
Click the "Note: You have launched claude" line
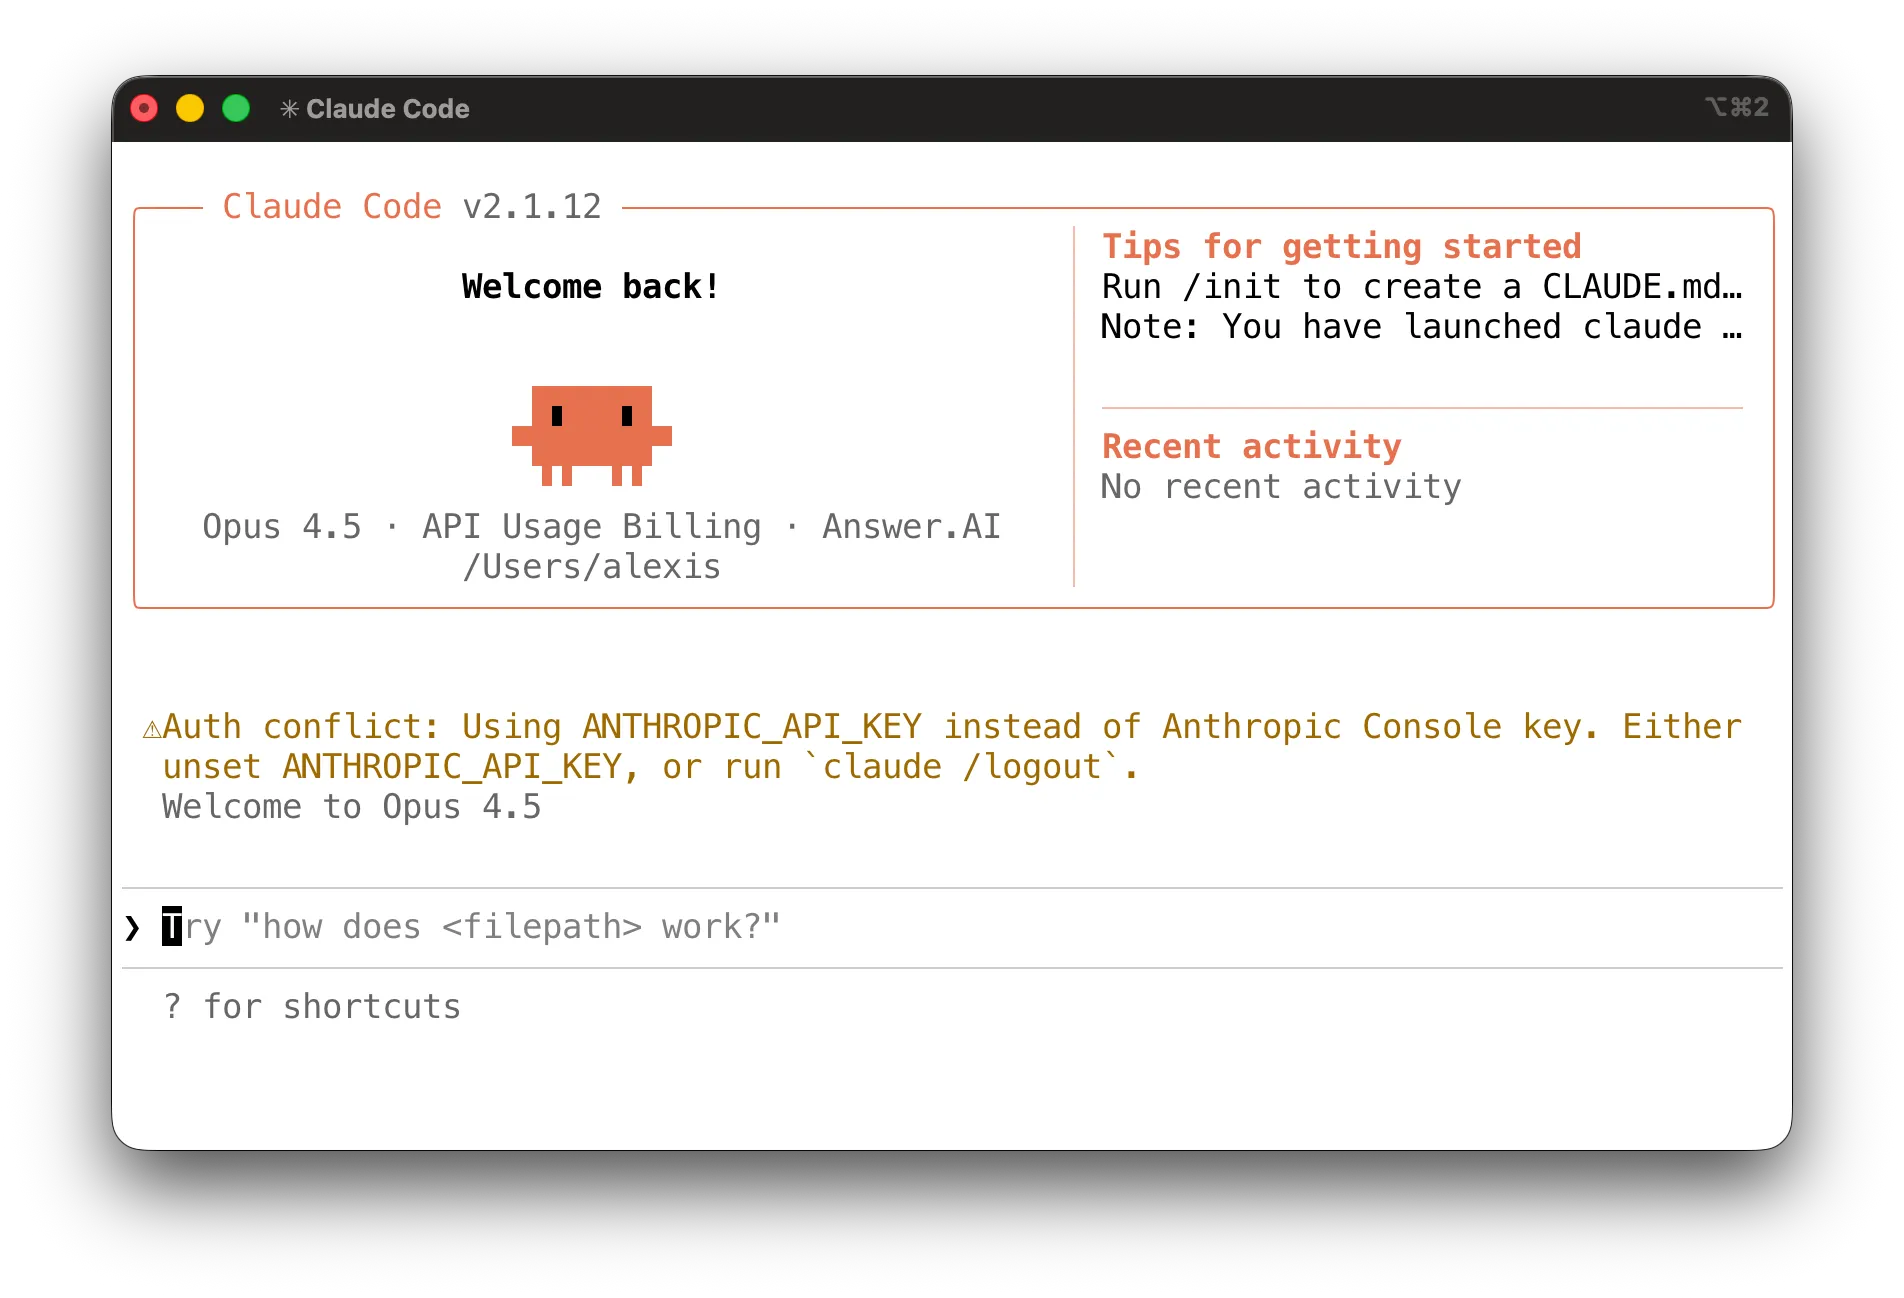[x=1422, y=327]
